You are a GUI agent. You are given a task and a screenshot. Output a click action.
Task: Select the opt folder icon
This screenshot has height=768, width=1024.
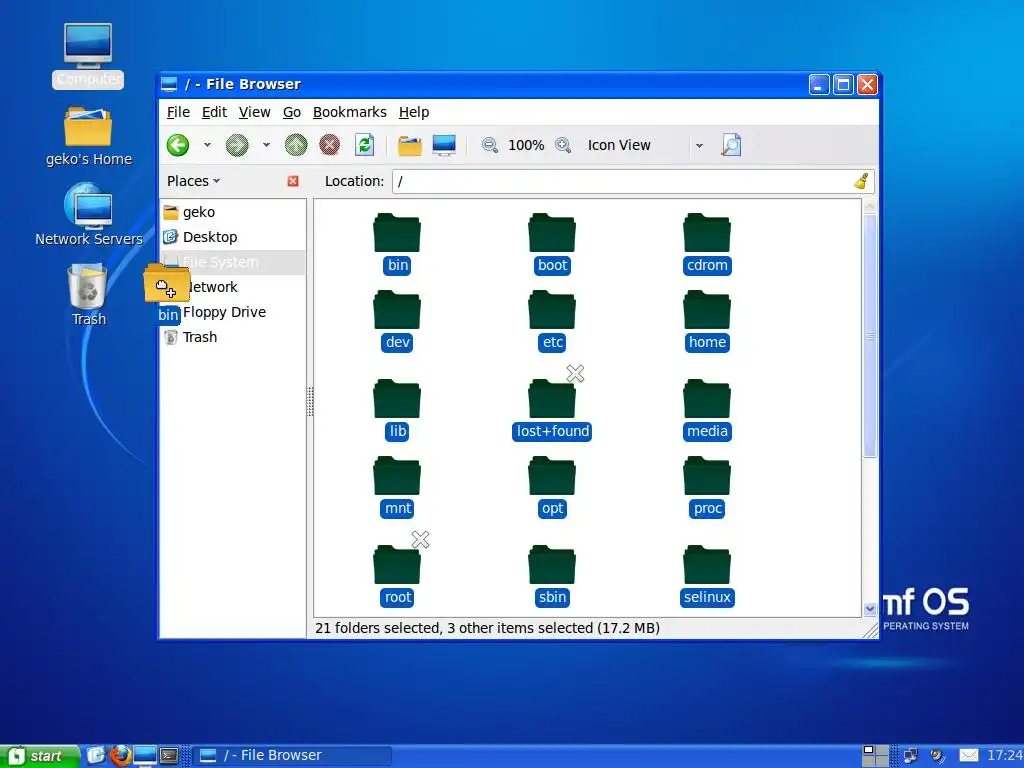click(x=552, y=476)
